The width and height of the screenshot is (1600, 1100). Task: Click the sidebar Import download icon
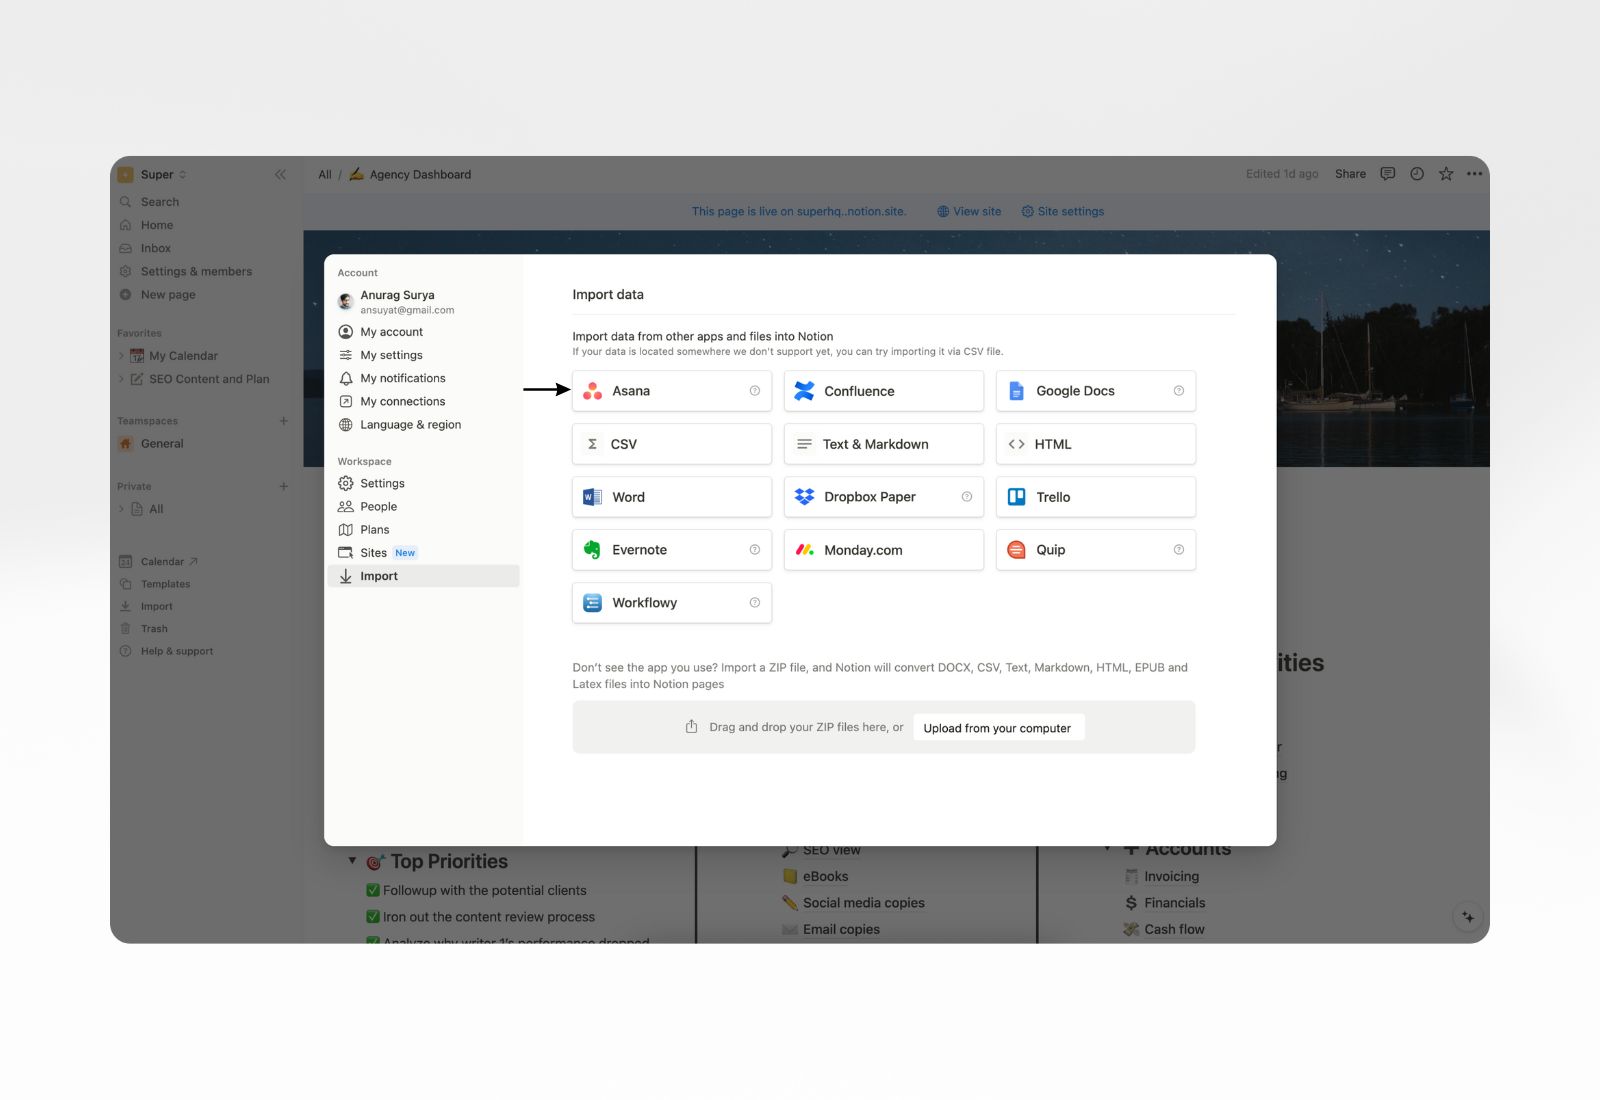[x=126, y=607]
